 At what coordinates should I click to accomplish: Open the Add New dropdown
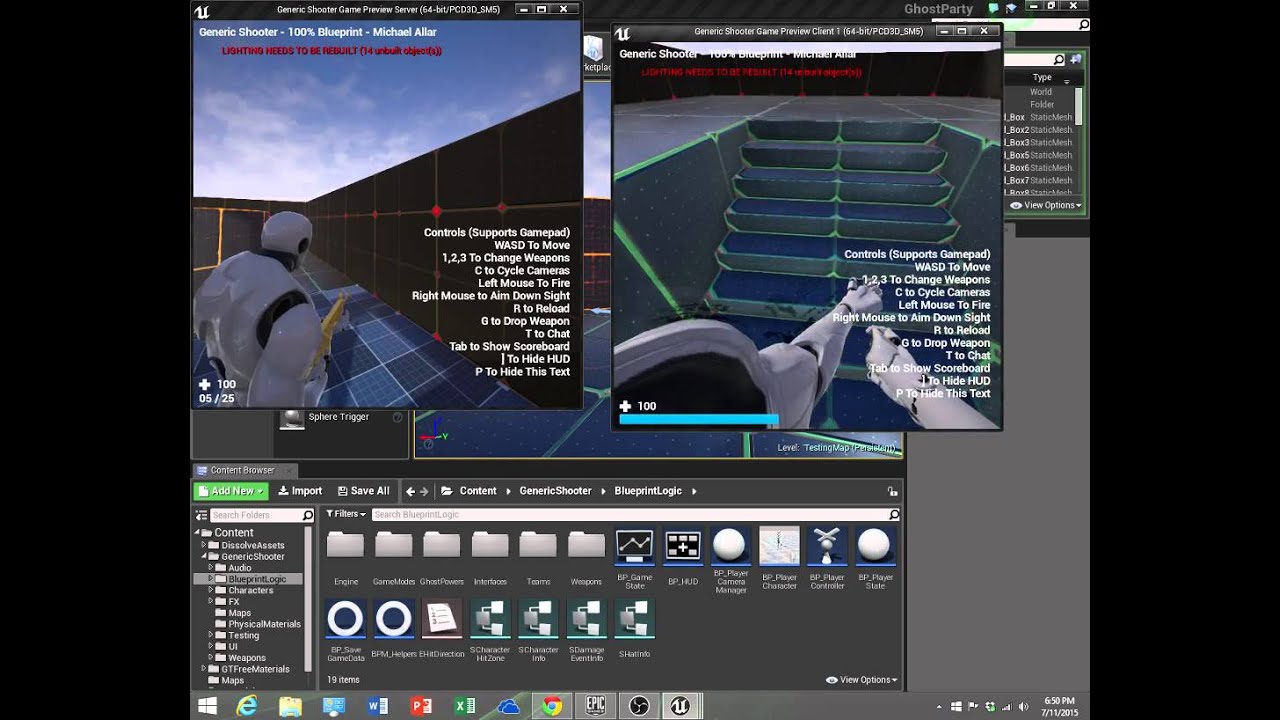[x=230, y=491]
